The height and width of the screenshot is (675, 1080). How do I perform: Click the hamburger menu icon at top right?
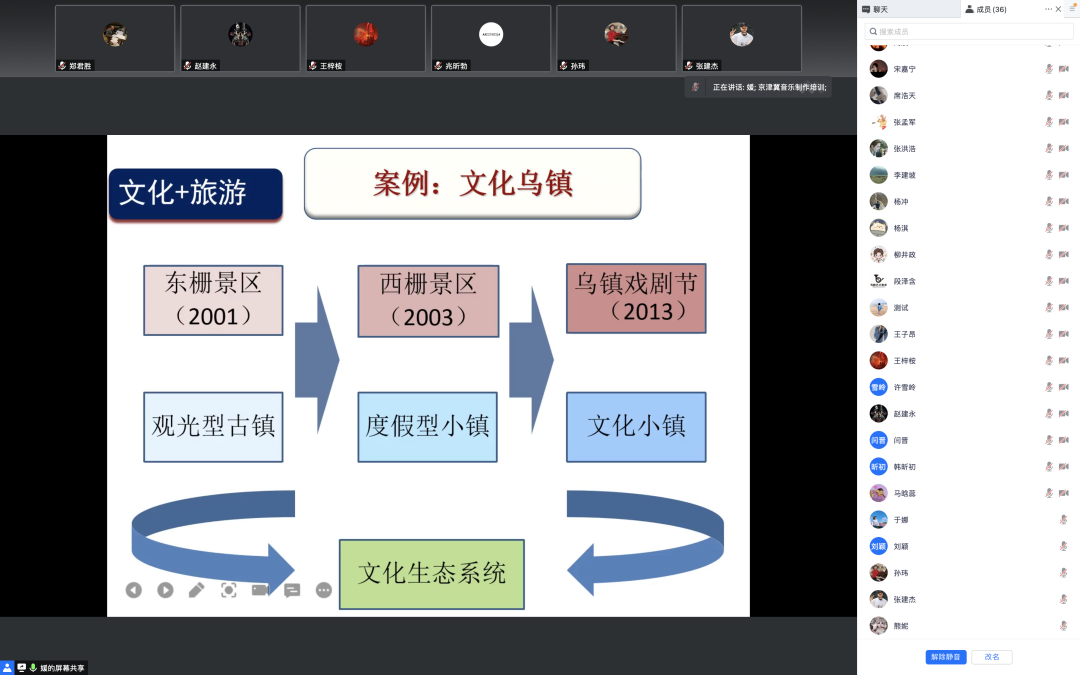[1072, 9]
